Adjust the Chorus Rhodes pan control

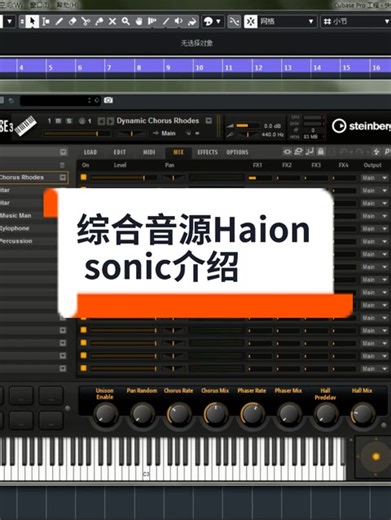(x=173, y=178)
